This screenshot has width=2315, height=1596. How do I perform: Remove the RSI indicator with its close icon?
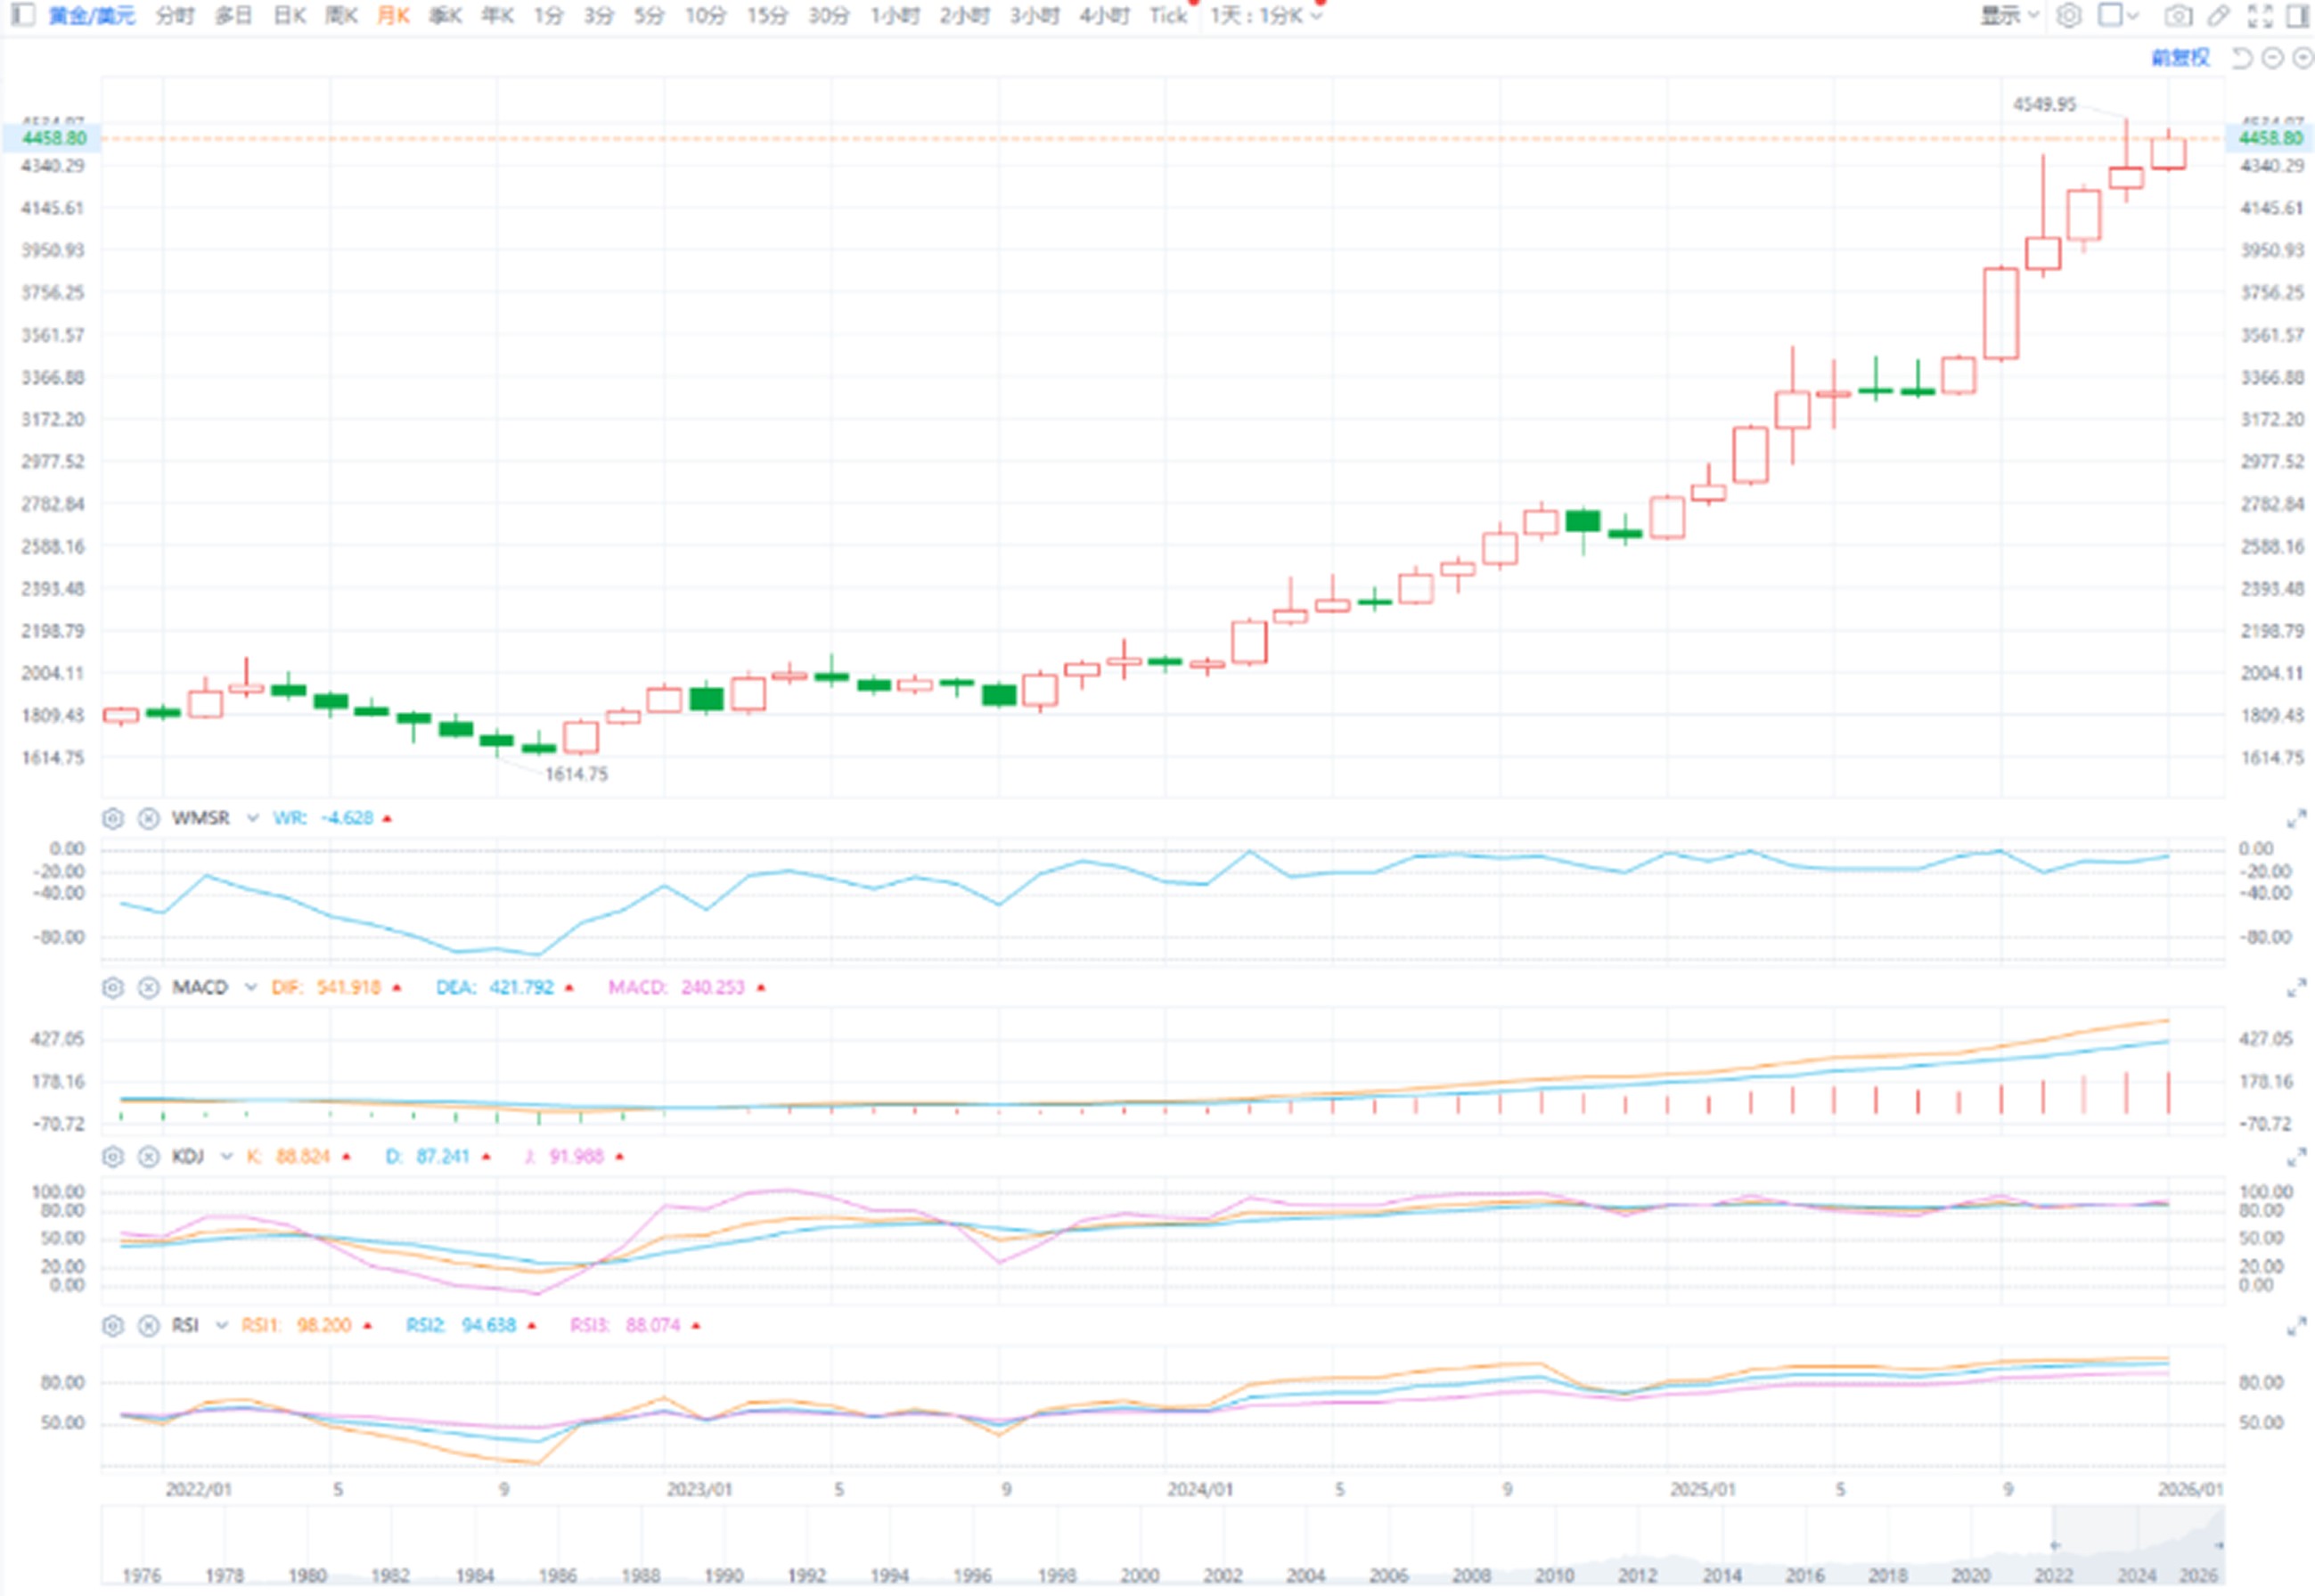pos(148,1326)
